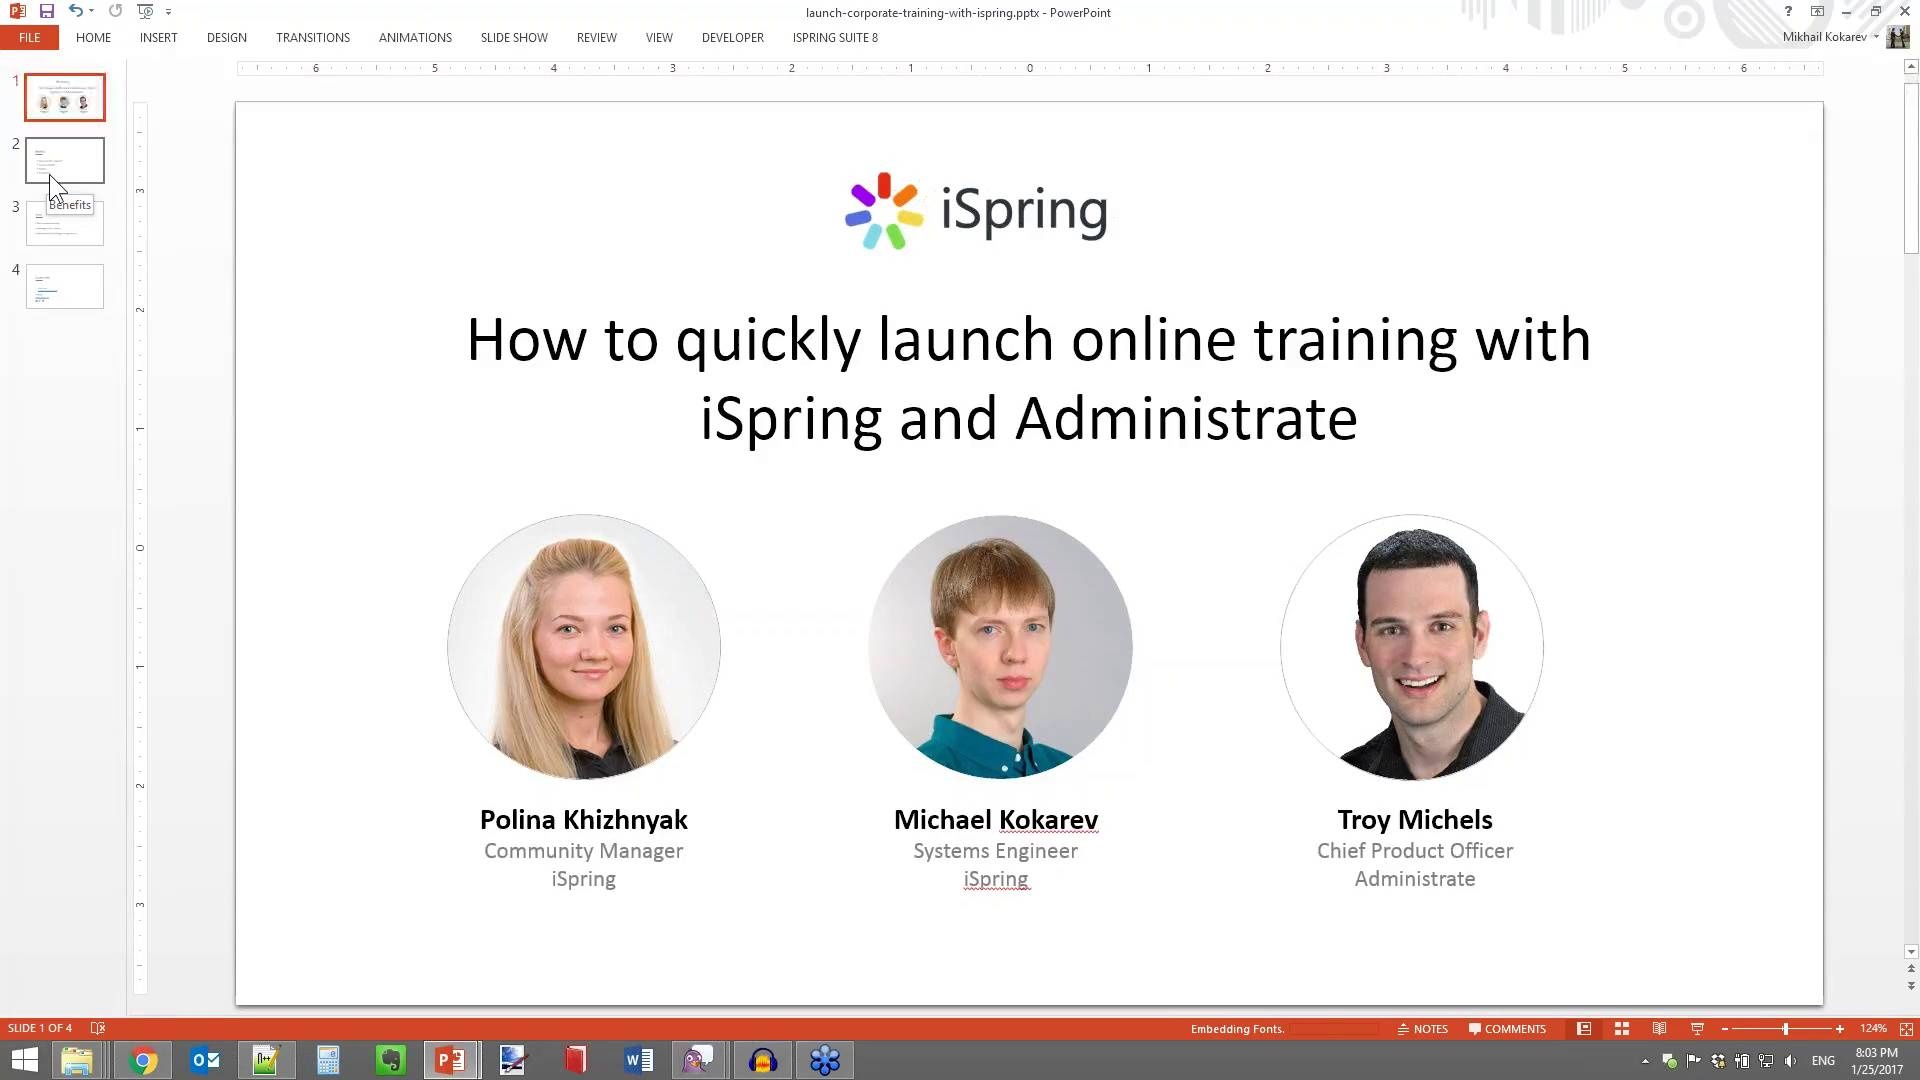Open the DESIGN ribbon tab

[x=226, y=37]
